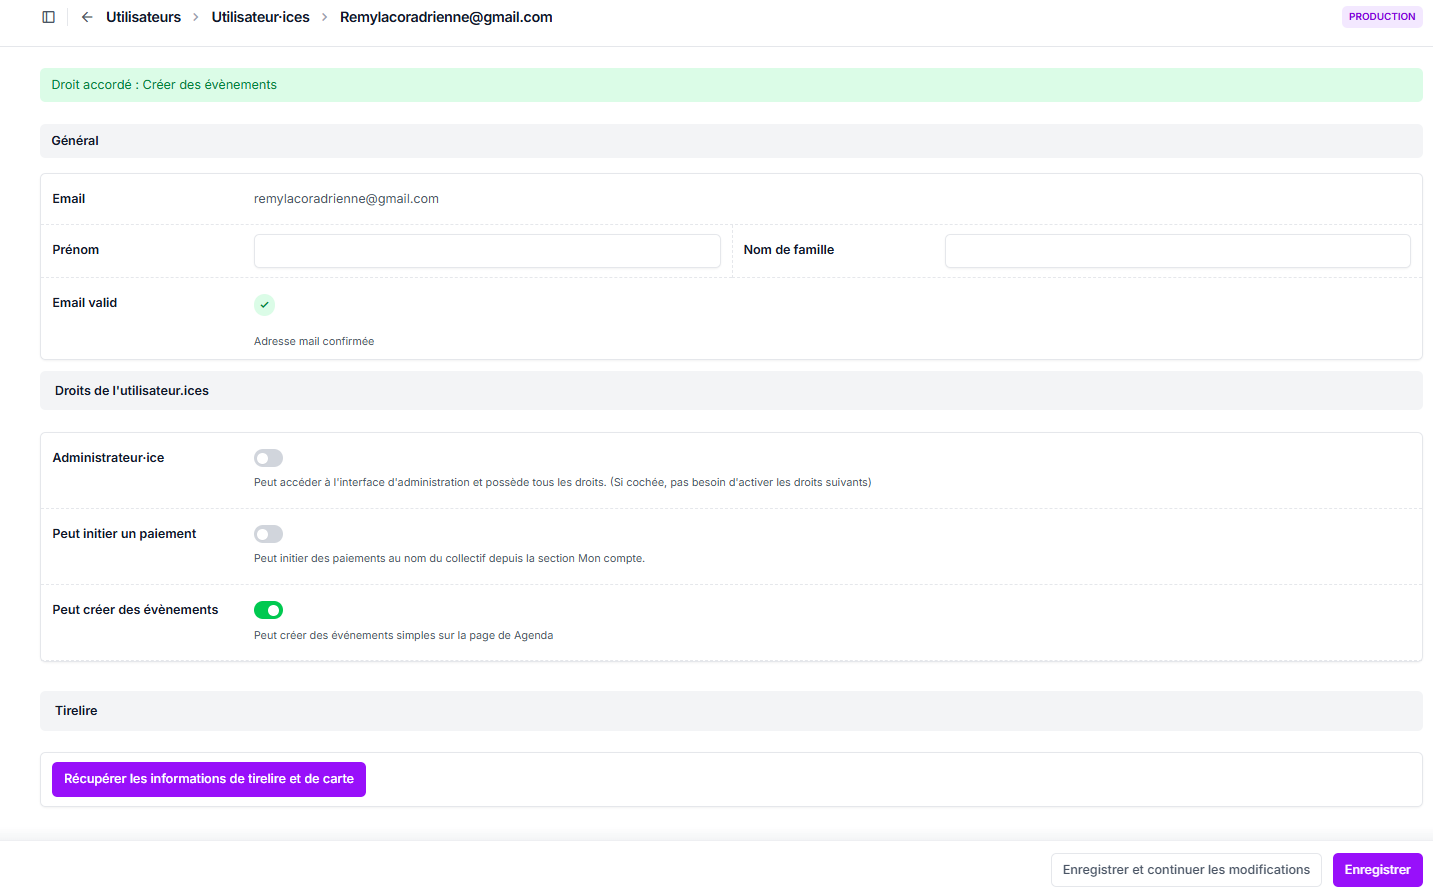Select the Remylacoradrienne@gmail.com breadcrumb
1433x893 pixels.
446,17
